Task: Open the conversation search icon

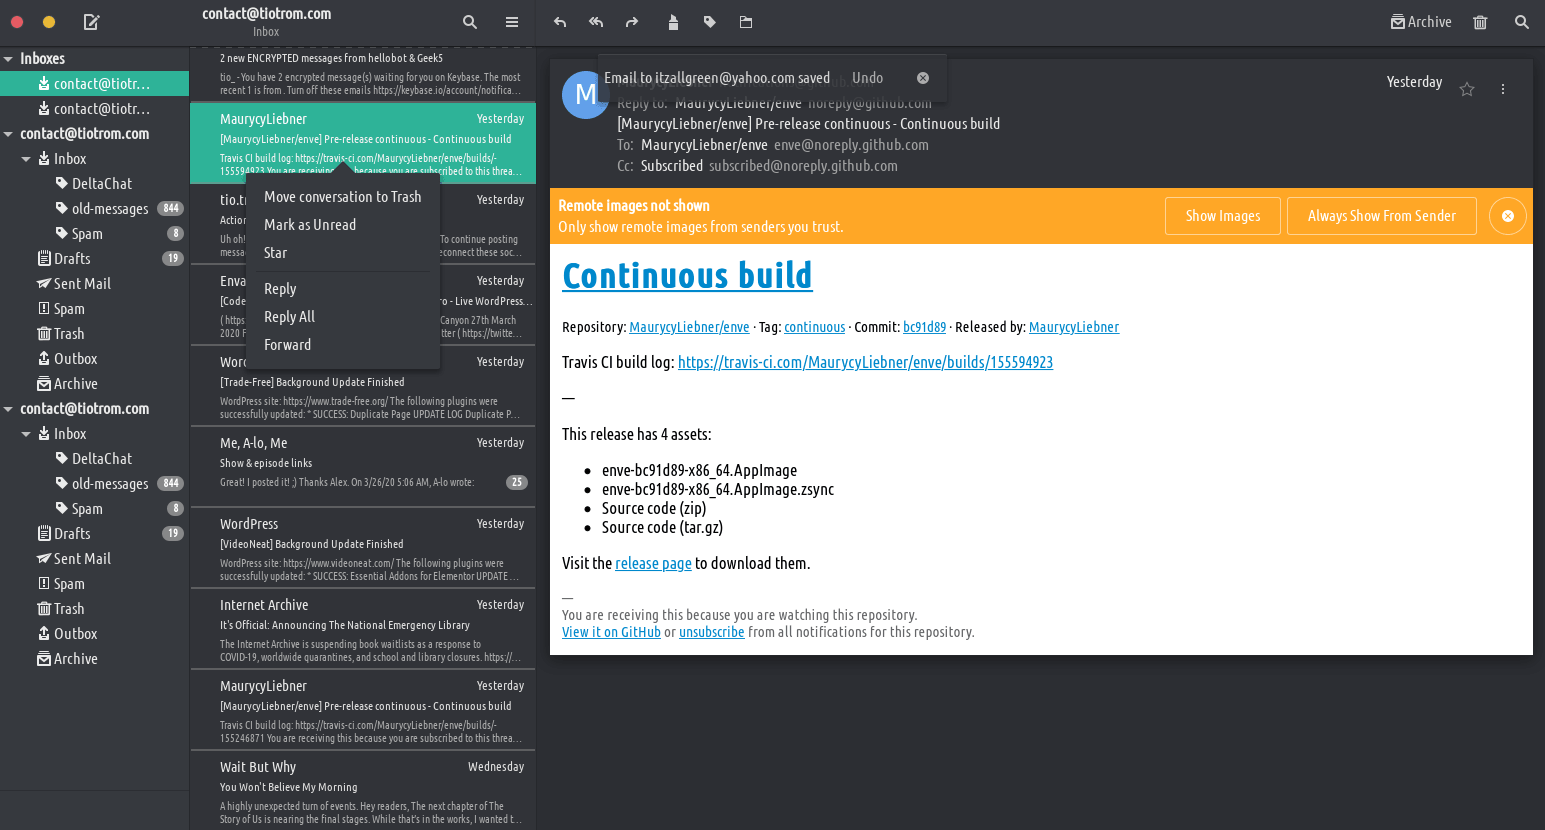Action: [x=470, y=22]
